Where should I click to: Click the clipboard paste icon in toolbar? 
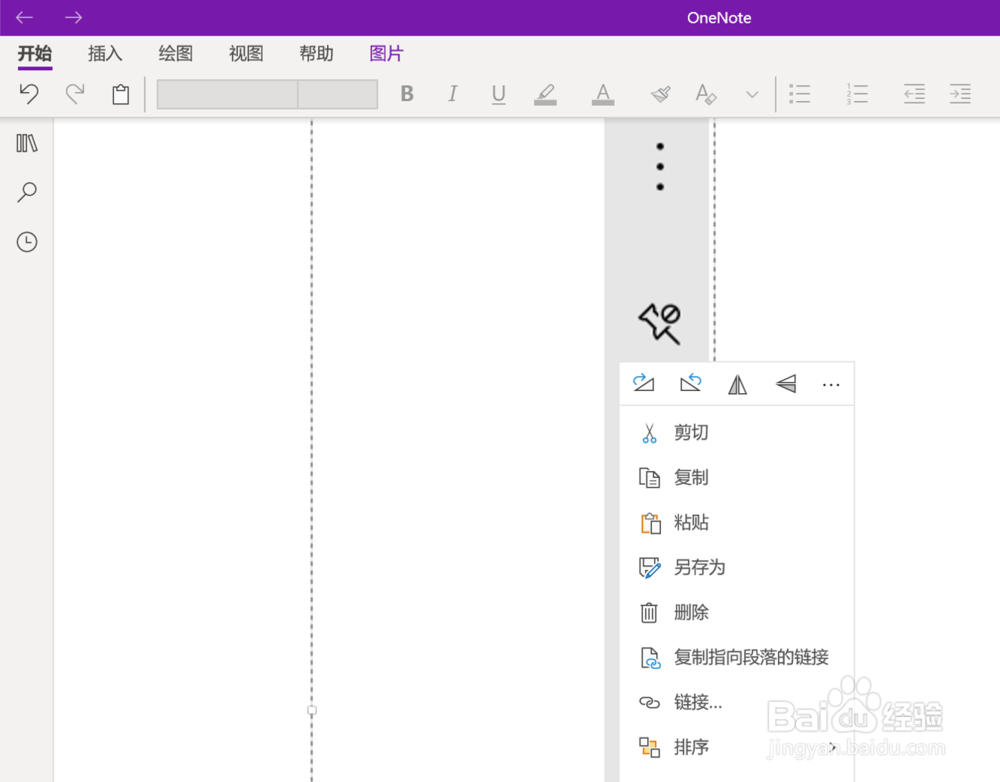[x=121, y=94]
